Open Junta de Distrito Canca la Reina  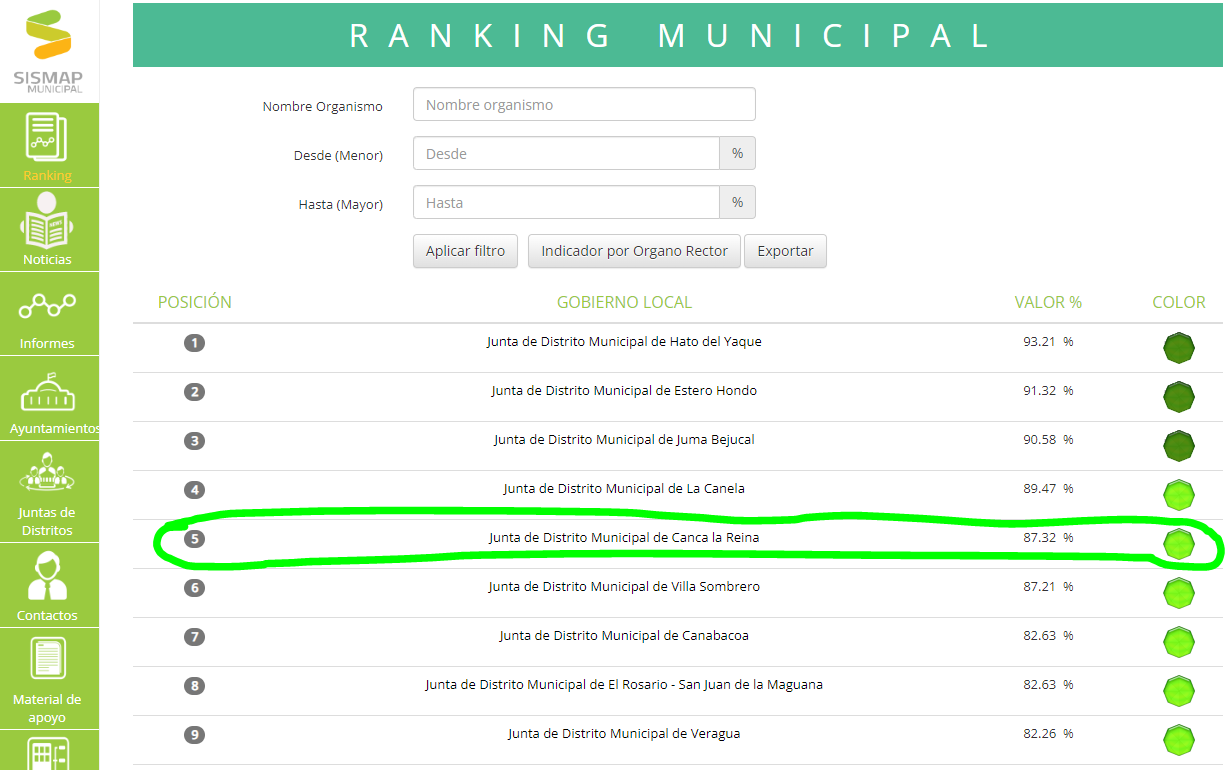[624, 538]
